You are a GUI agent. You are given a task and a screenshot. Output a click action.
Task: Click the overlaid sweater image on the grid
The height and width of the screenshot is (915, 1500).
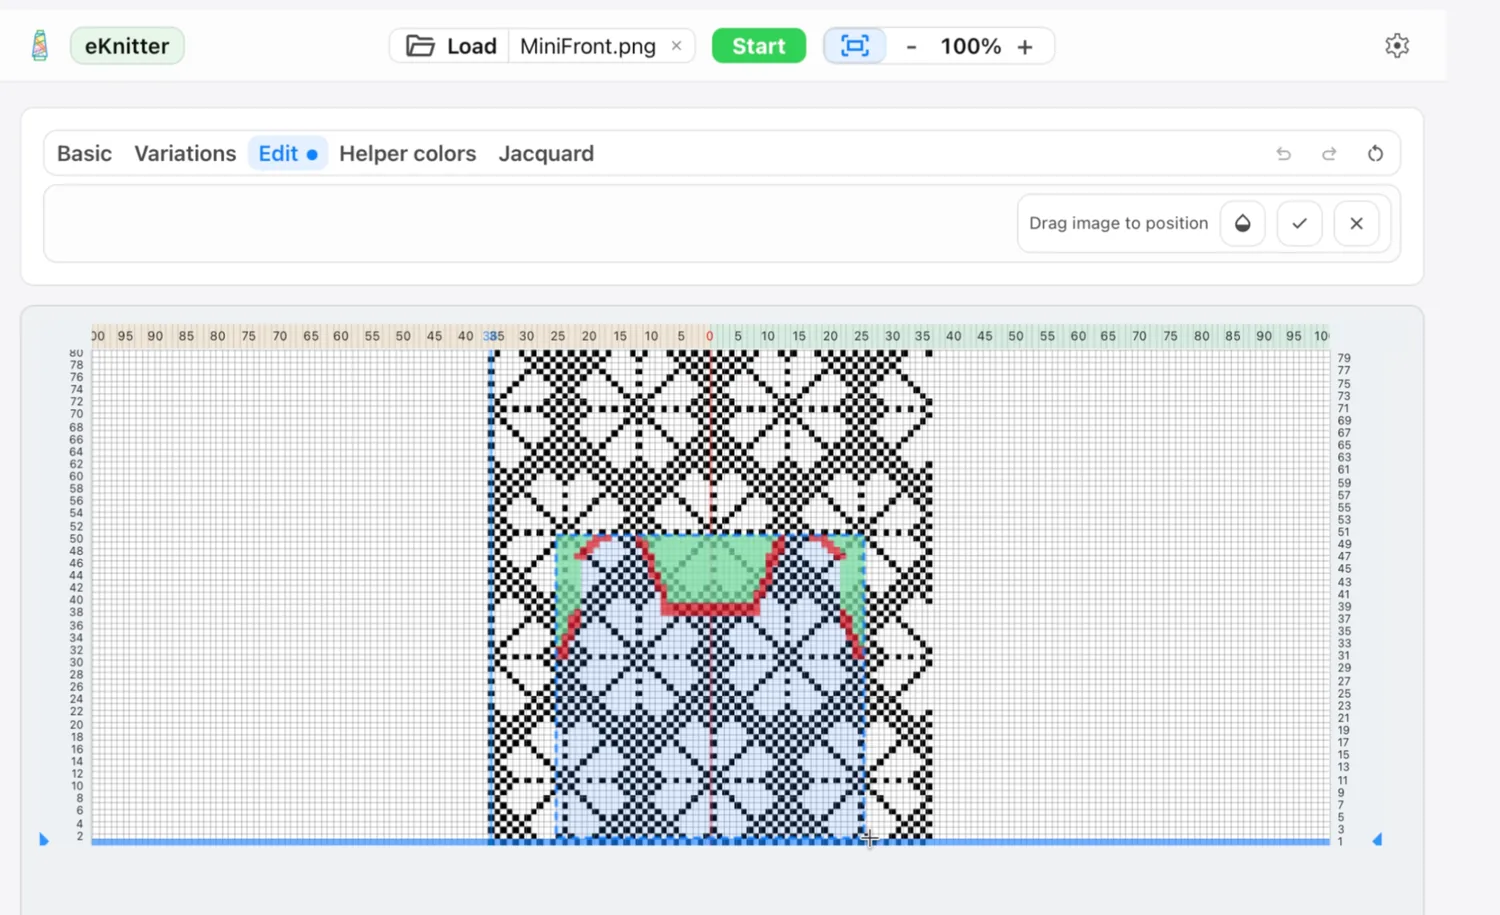coord(710,686)
